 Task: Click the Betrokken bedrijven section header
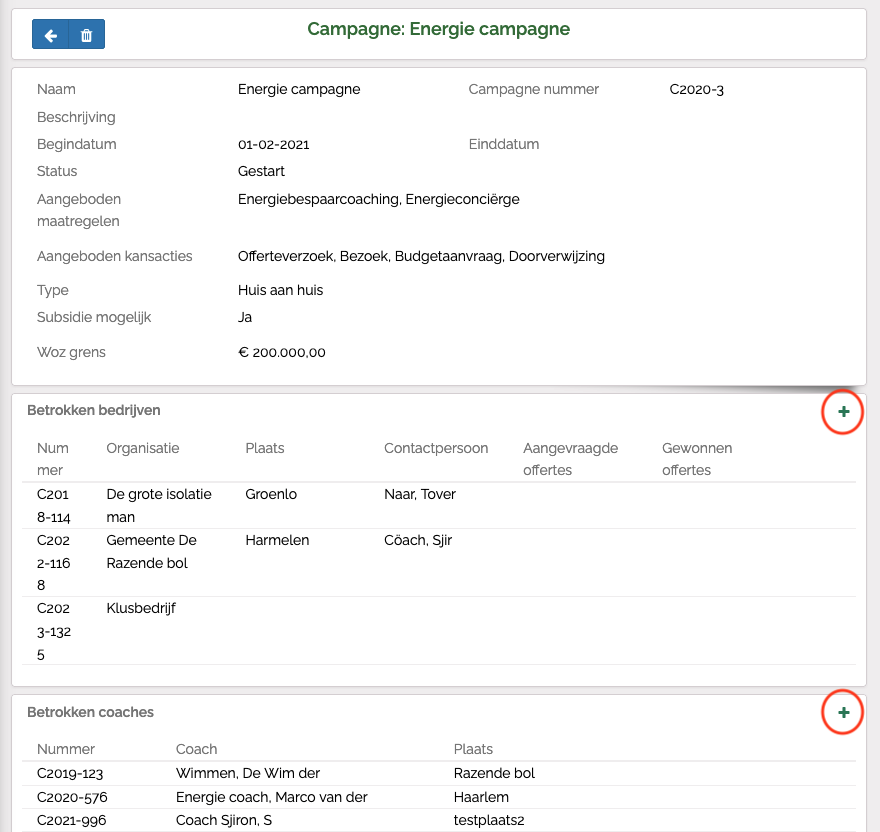coord(94,410)
